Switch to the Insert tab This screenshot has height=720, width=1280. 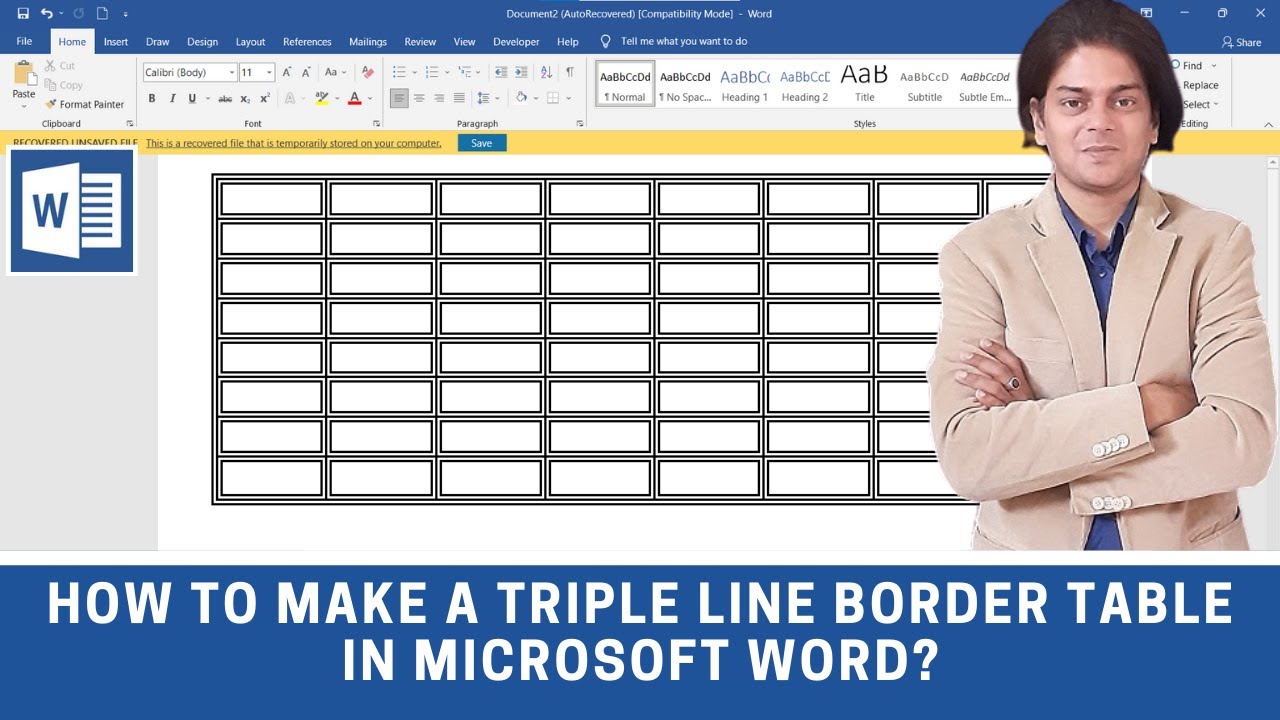pyautogui.click(x=116, y=42)
